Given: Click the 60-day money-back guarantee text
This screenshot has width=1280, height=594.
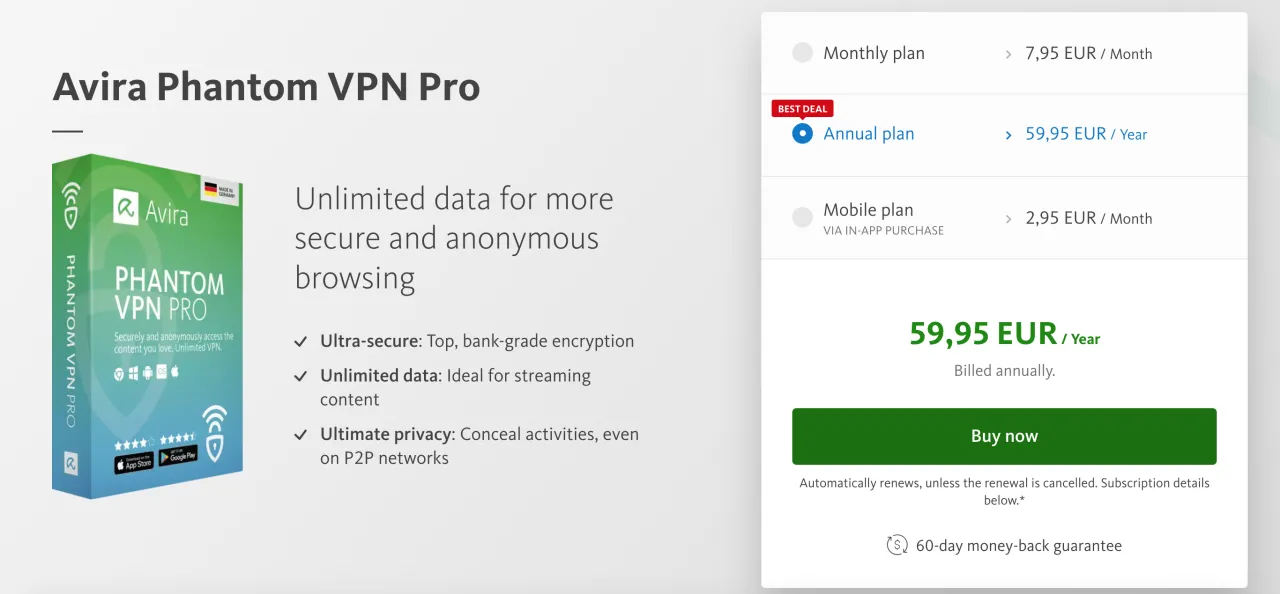Looking at the screenshot, I should (1019, 546).
